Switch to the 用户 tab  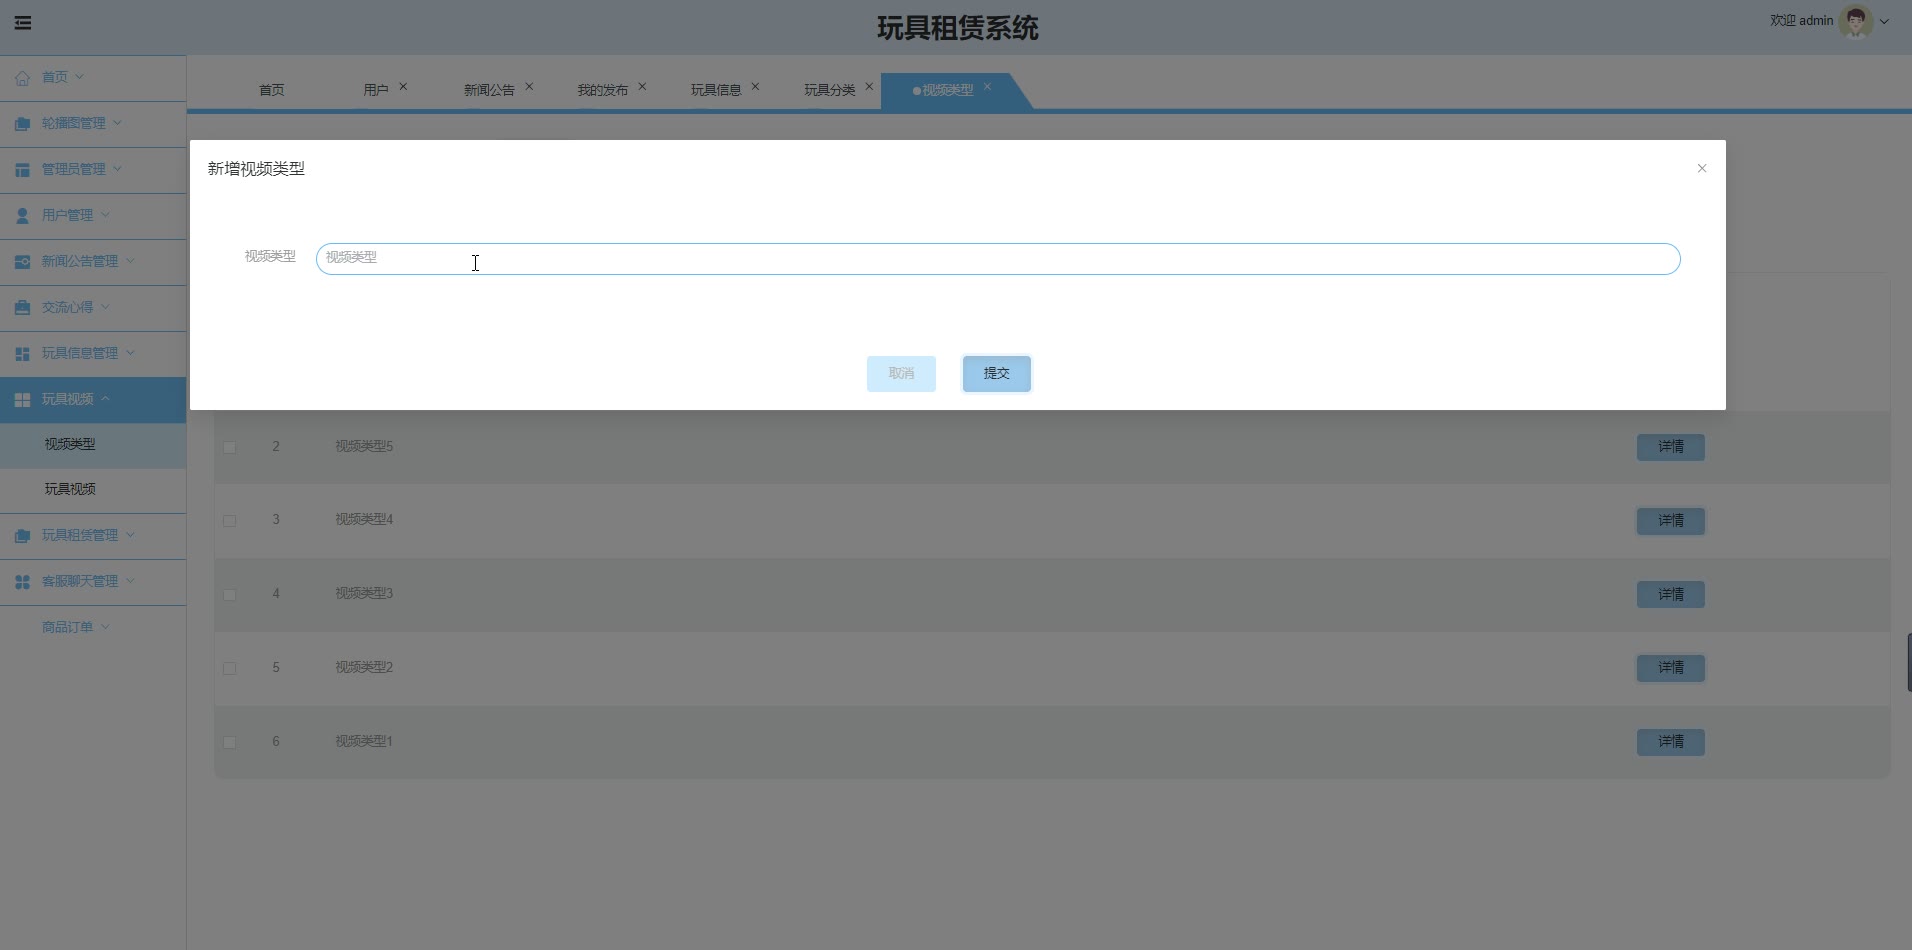(375, 90)
